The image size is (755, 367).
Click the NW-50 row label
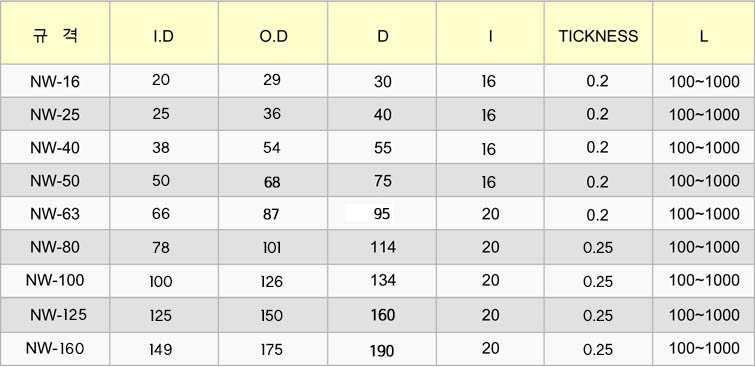tap(55, 181)
